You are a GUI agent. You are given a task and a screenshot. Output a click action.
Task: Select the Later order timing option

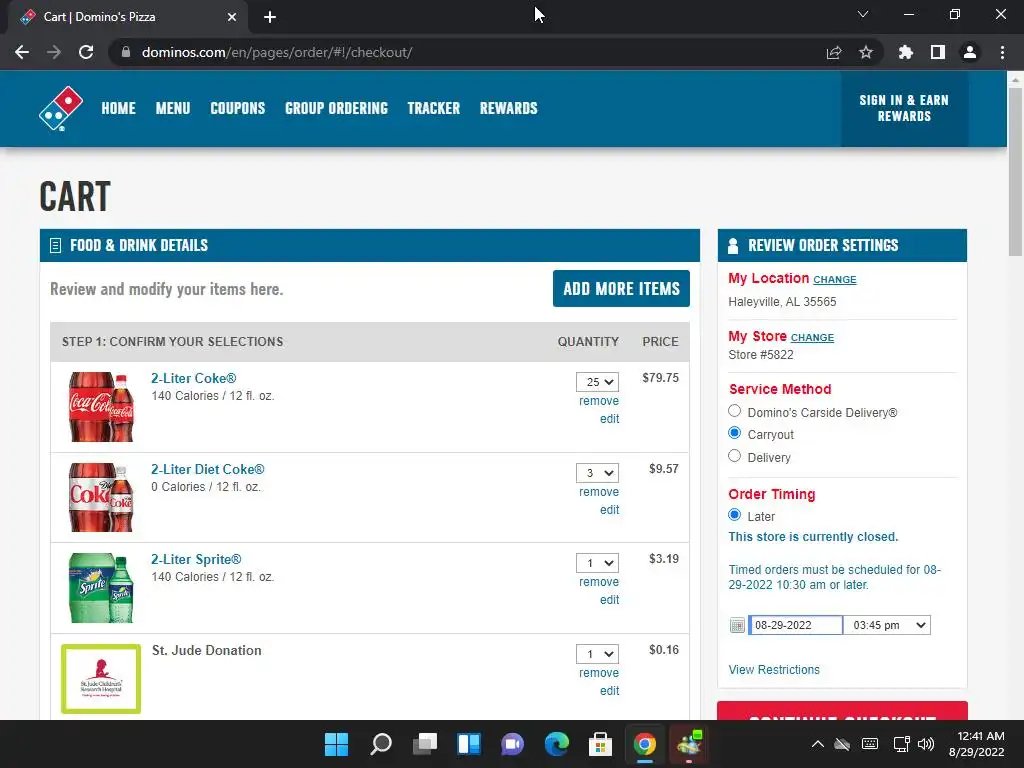click(x=735, y=515)
